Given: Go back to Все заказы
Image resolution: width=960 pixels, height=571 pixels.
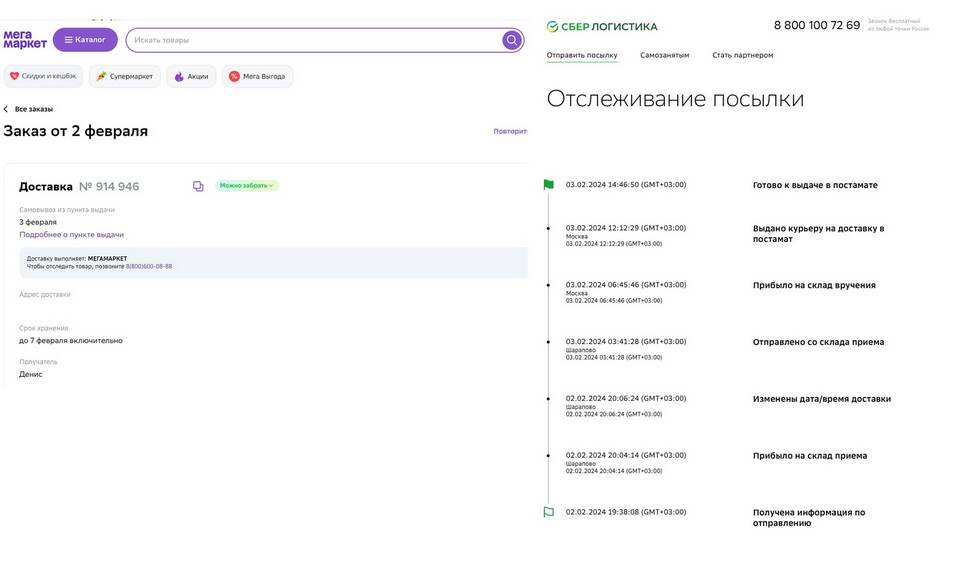Looking at the screenshot, I should 28,109.
